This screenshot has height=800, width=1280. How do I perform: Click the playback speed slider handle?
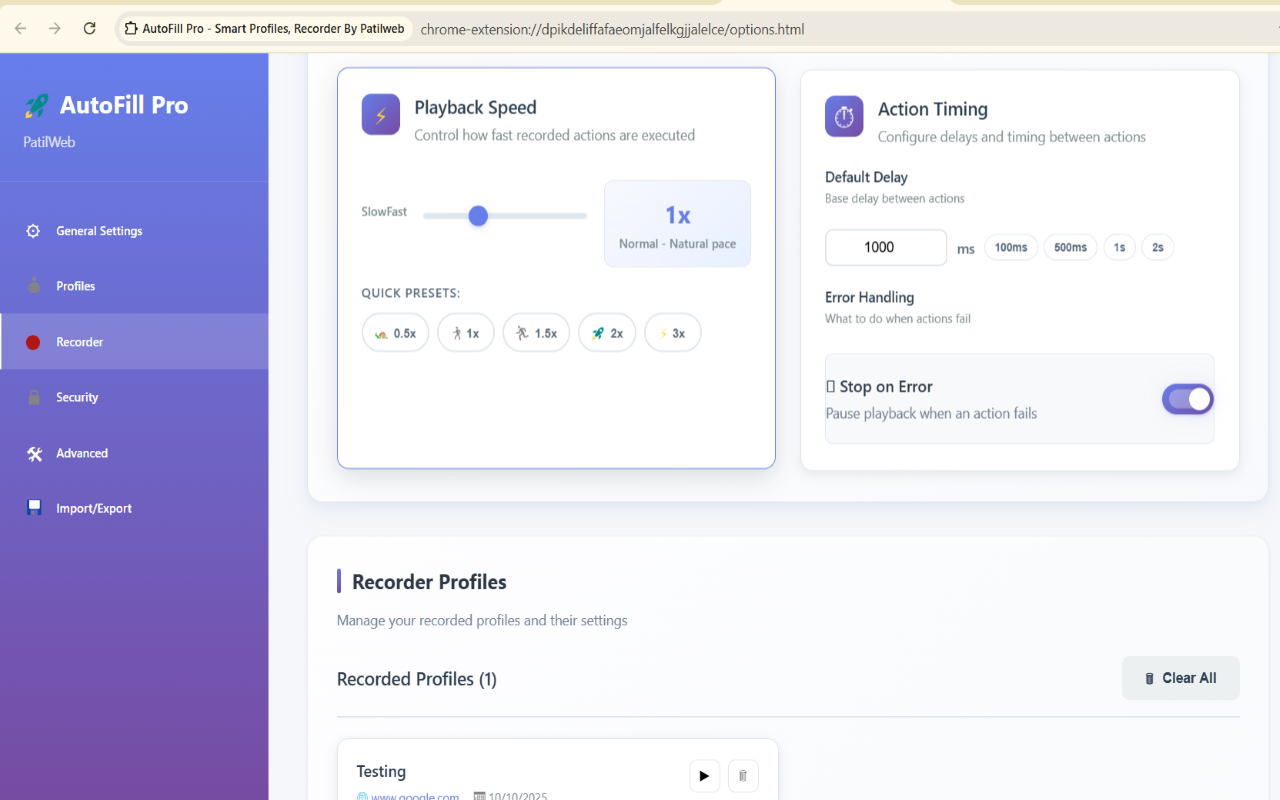point(478,216)
